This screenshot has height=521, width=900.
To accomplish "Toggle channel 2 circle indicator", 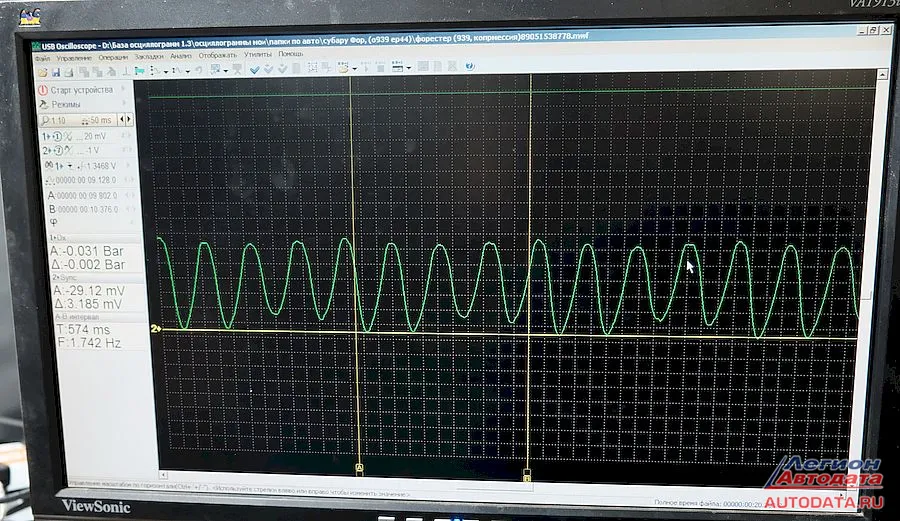I will pos(58,151).
